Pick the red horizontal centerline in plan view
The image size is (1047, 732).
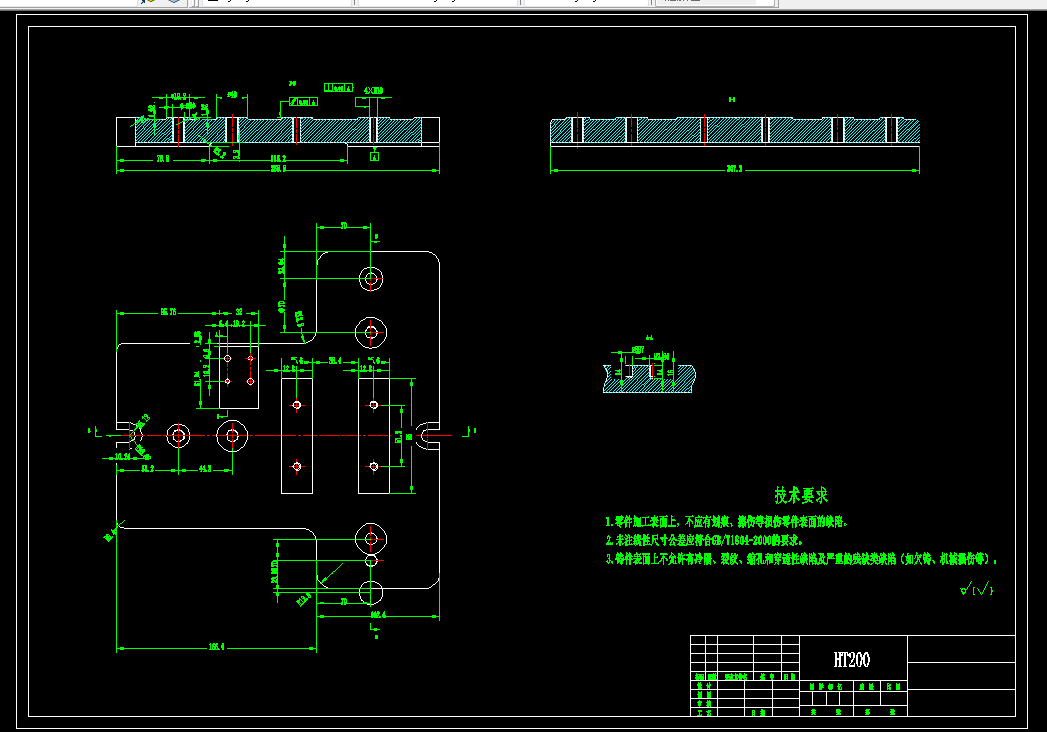coord(280,435)
